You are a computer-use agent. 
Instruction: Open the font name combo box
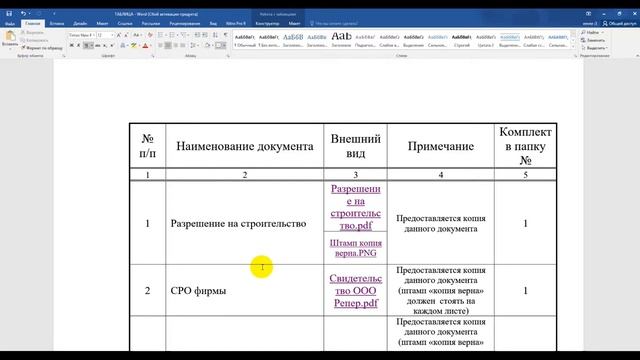[82, 35]
